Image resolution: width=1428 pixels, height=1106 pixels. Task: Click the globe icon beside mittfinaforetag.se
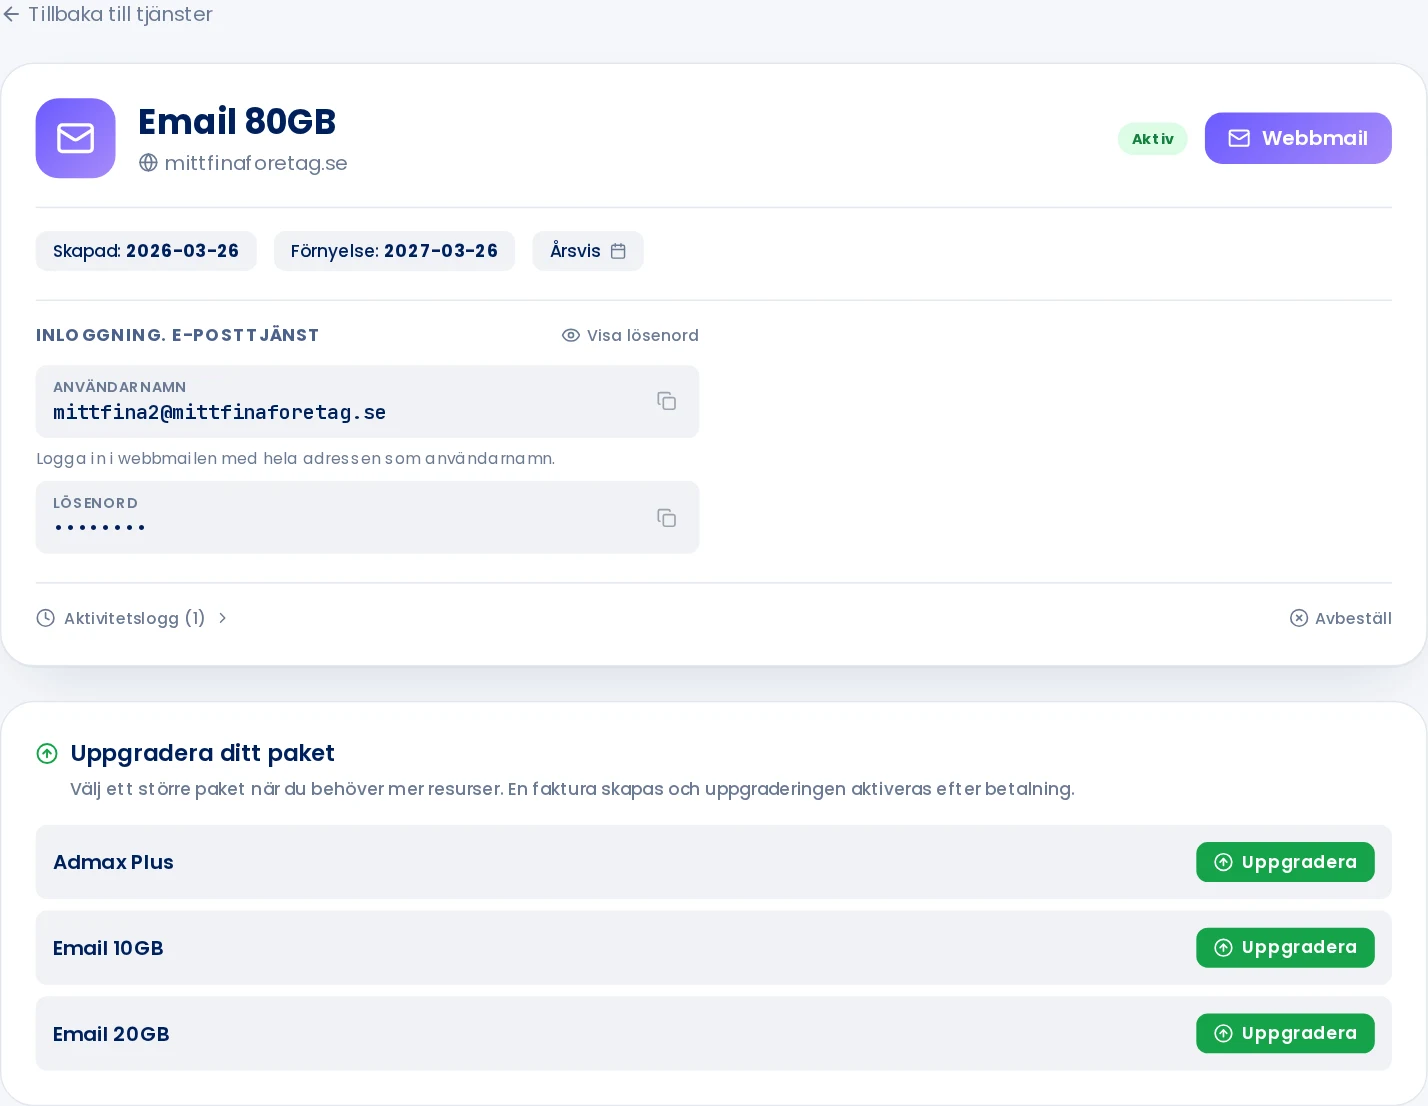(148, 163)
